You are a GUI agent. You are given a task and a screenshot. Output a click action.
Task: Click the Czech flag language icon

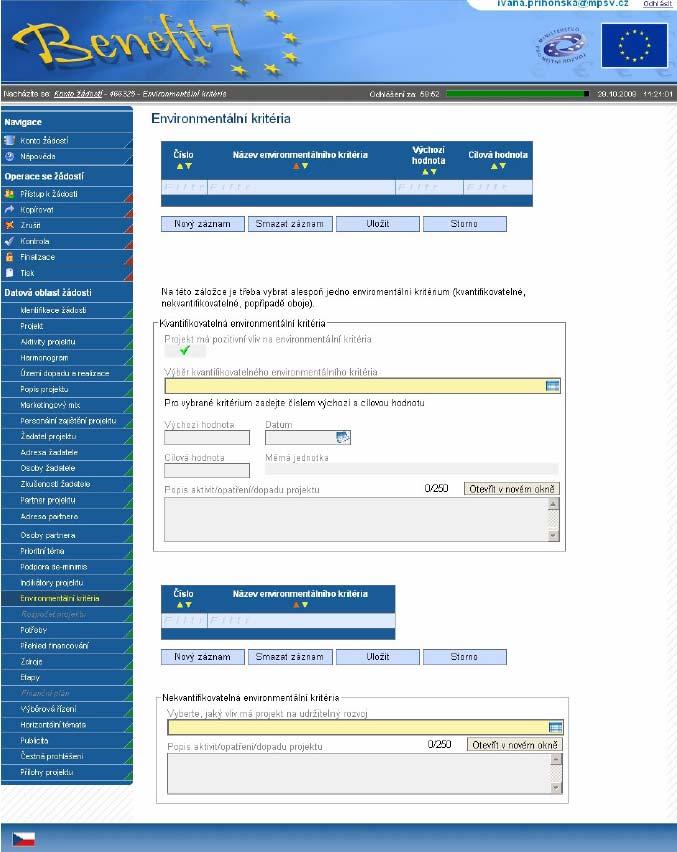pos(23,839)
